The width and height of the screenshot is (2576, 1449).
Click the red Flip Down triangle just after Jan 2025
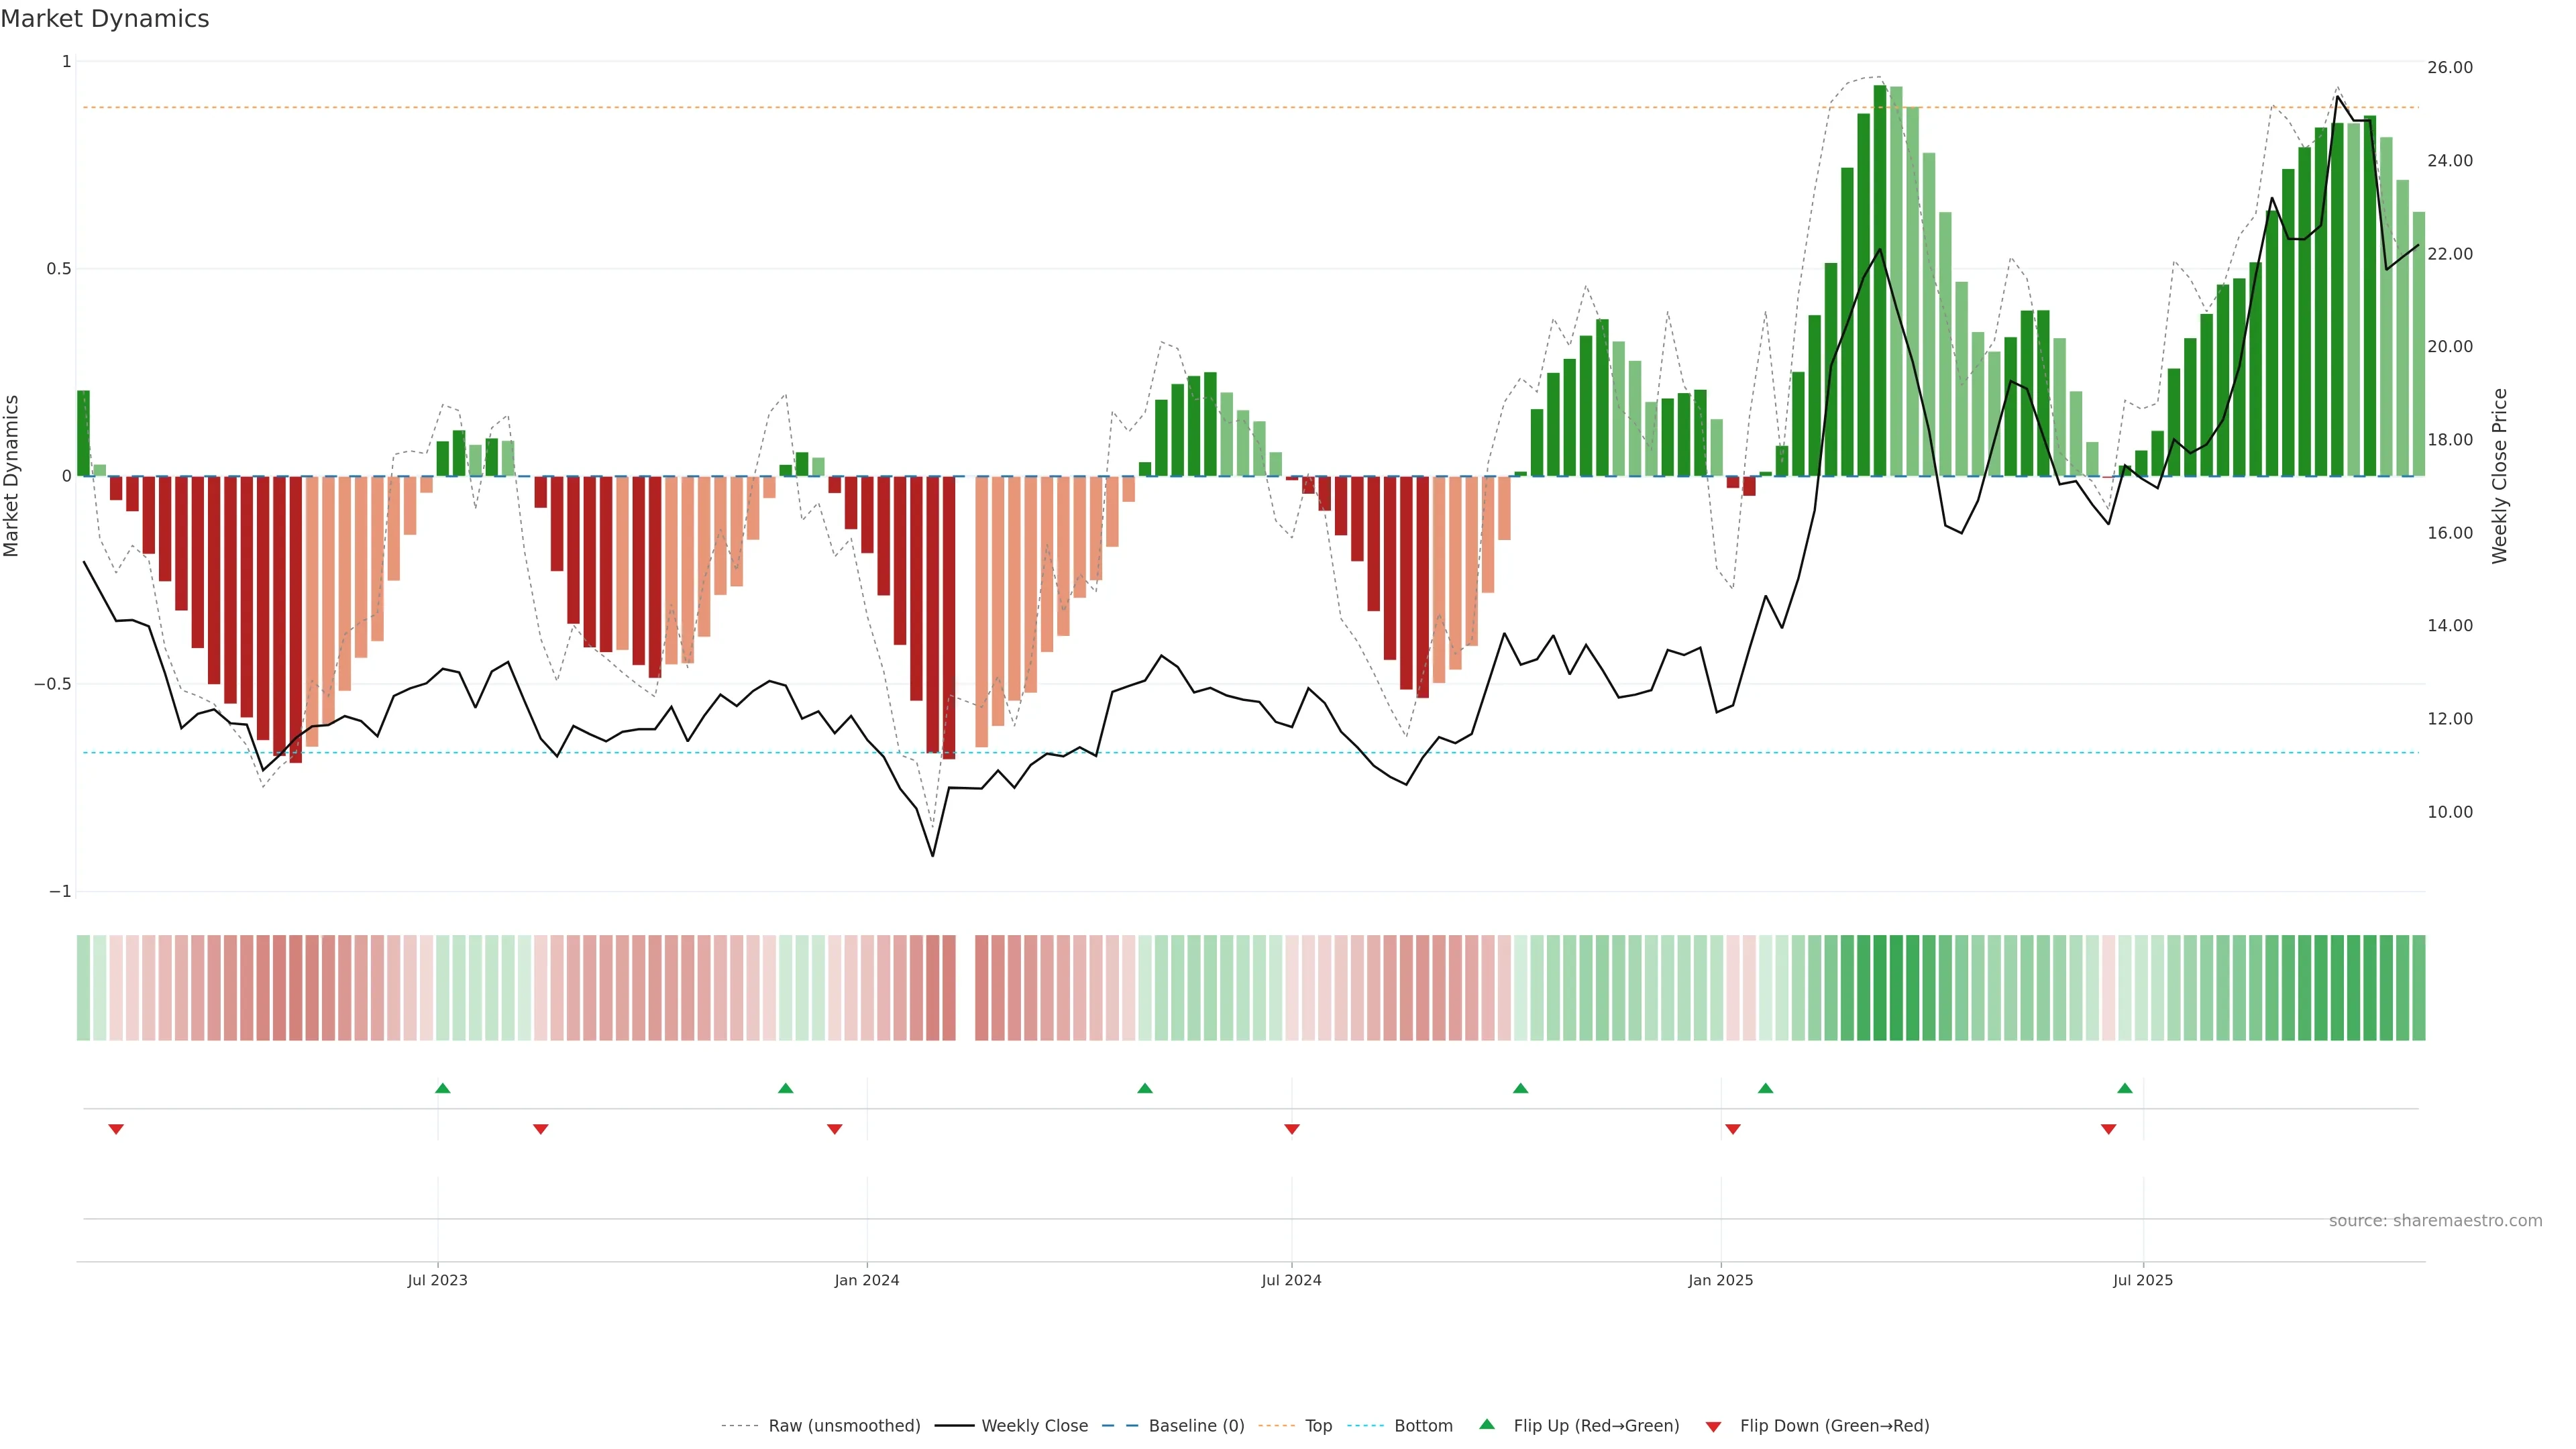1733,1129
